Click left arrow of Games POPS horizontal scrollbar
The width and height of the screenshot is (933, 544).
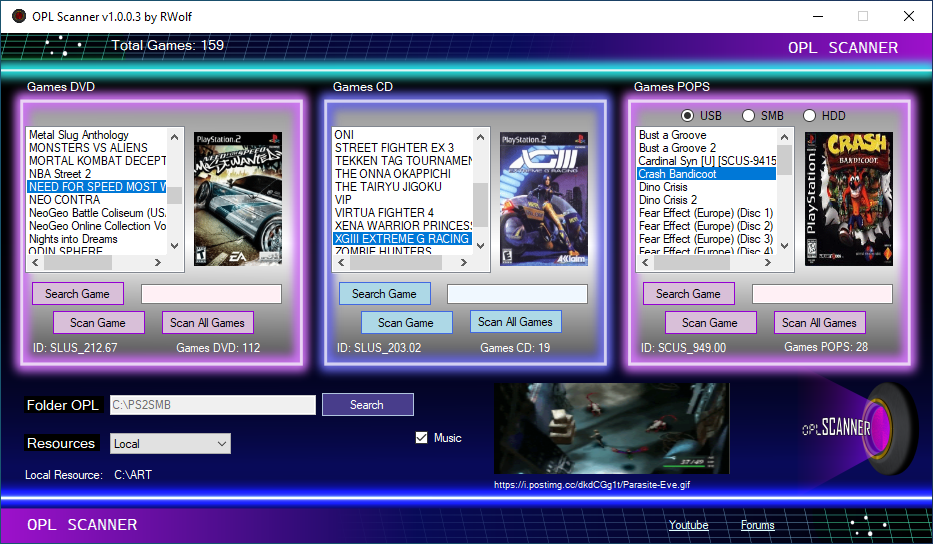[x=645, y=262]
